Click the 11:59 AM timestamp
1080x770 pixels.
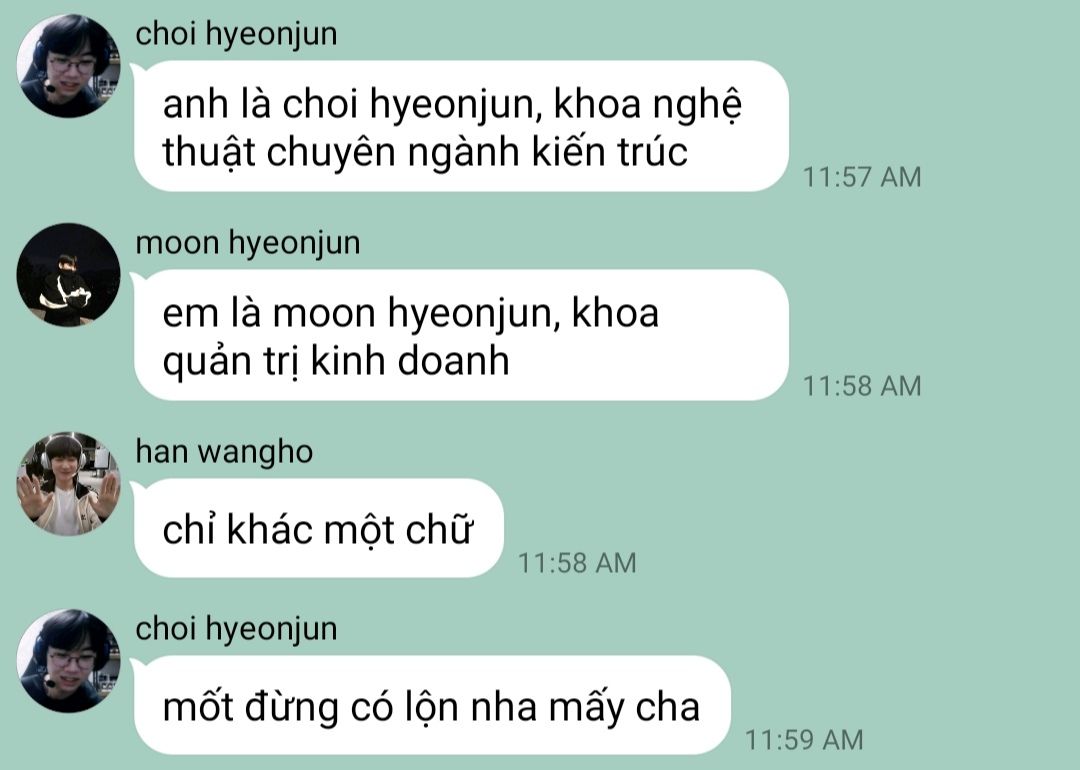tap(804, 740)
